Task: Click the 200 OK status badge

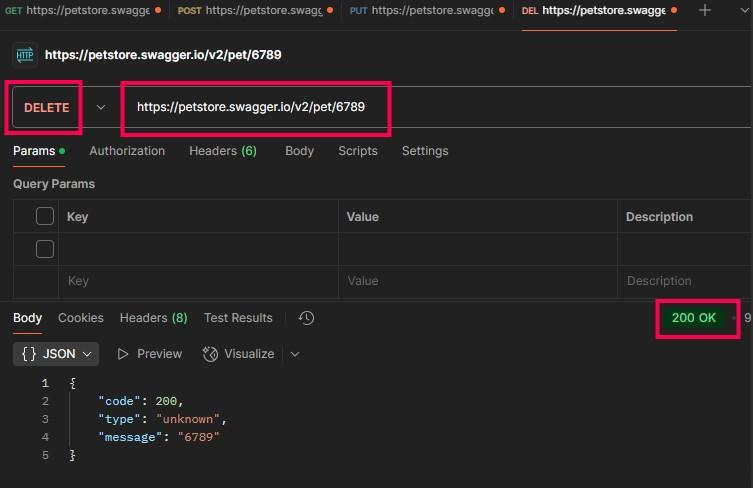Action: [693, 318]
